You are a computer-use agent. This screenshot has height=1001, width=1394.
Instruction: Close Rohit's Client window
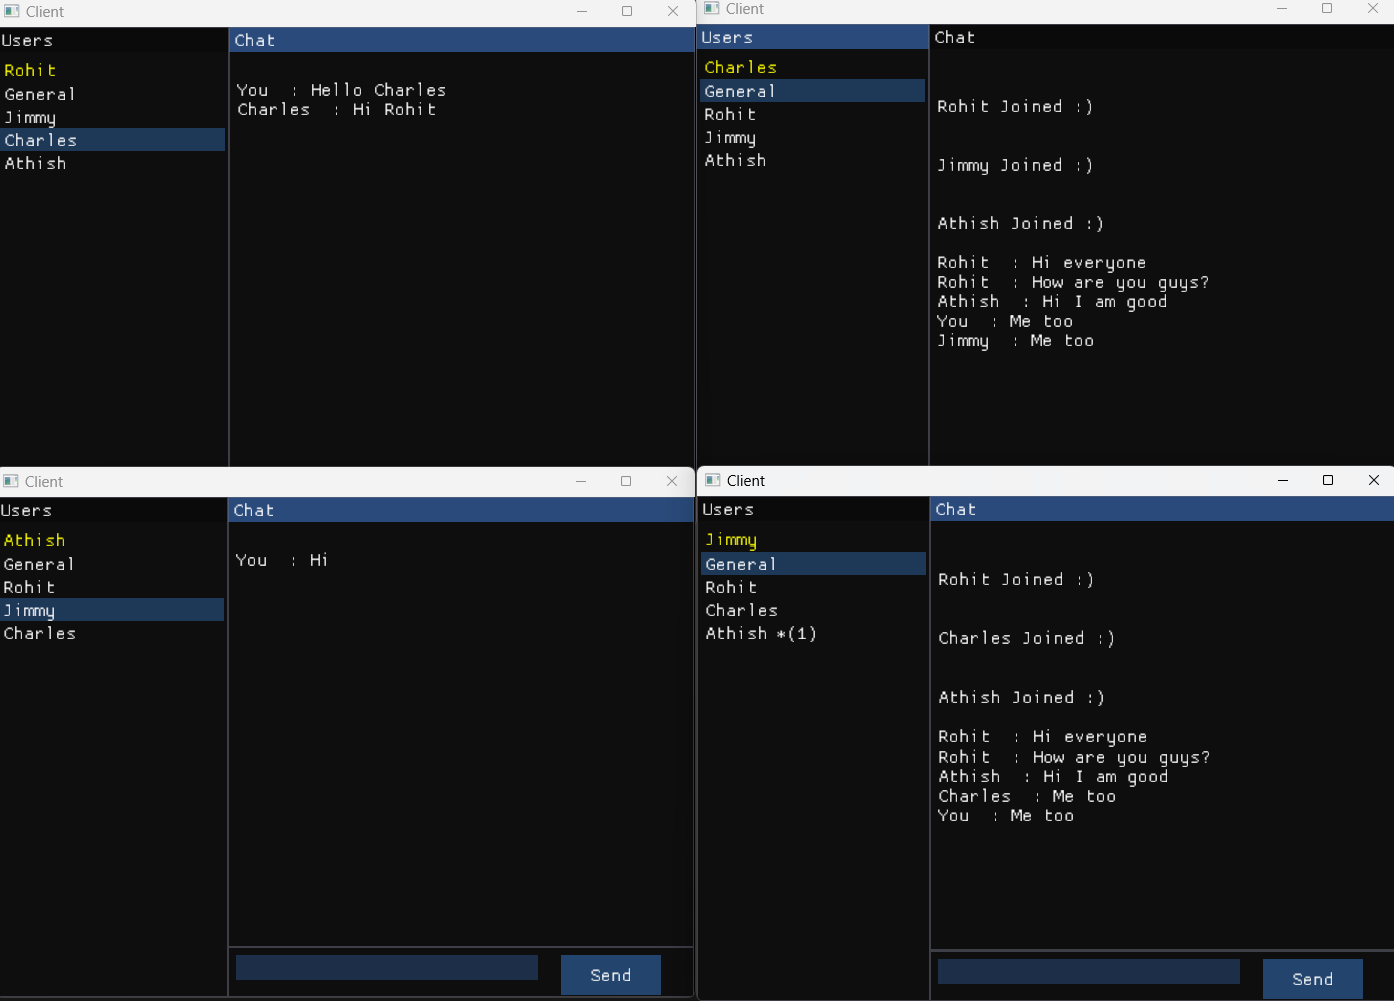(x=673, y=11)
